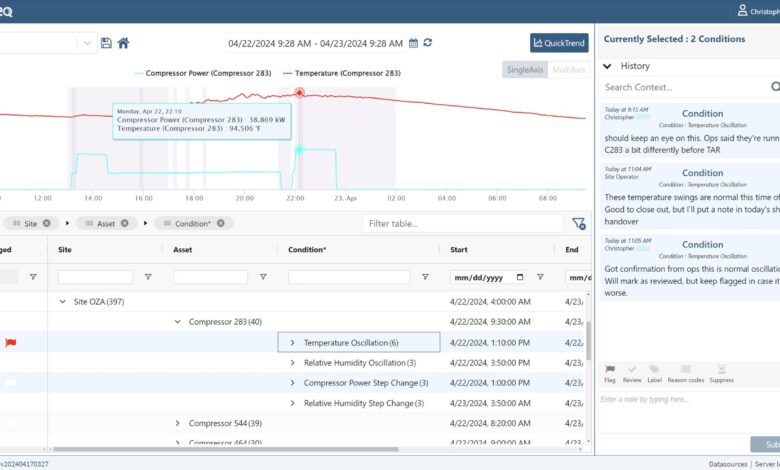The height and width of the screenshot is (470, 780).
Task: Expand the Compressor 544 (39) group
Action: (178, 423)
